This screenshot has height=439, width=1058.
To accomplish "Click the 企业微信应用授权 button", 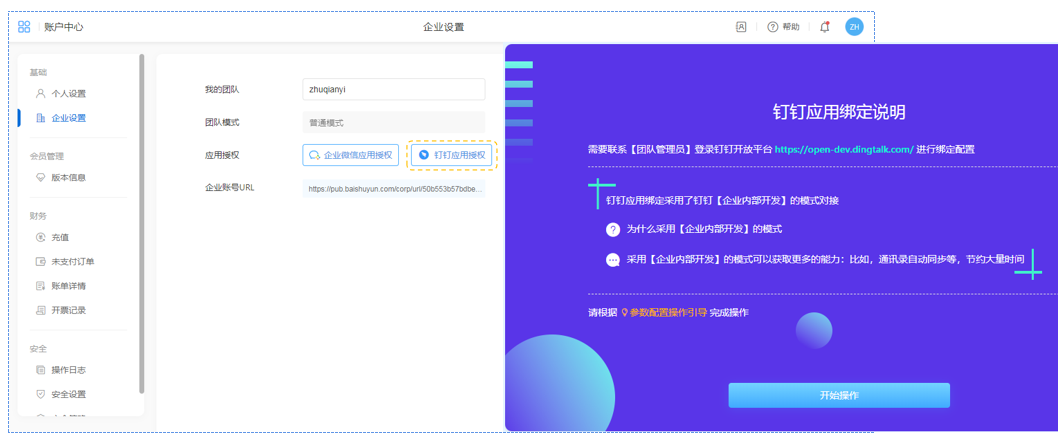I will 351,155.
